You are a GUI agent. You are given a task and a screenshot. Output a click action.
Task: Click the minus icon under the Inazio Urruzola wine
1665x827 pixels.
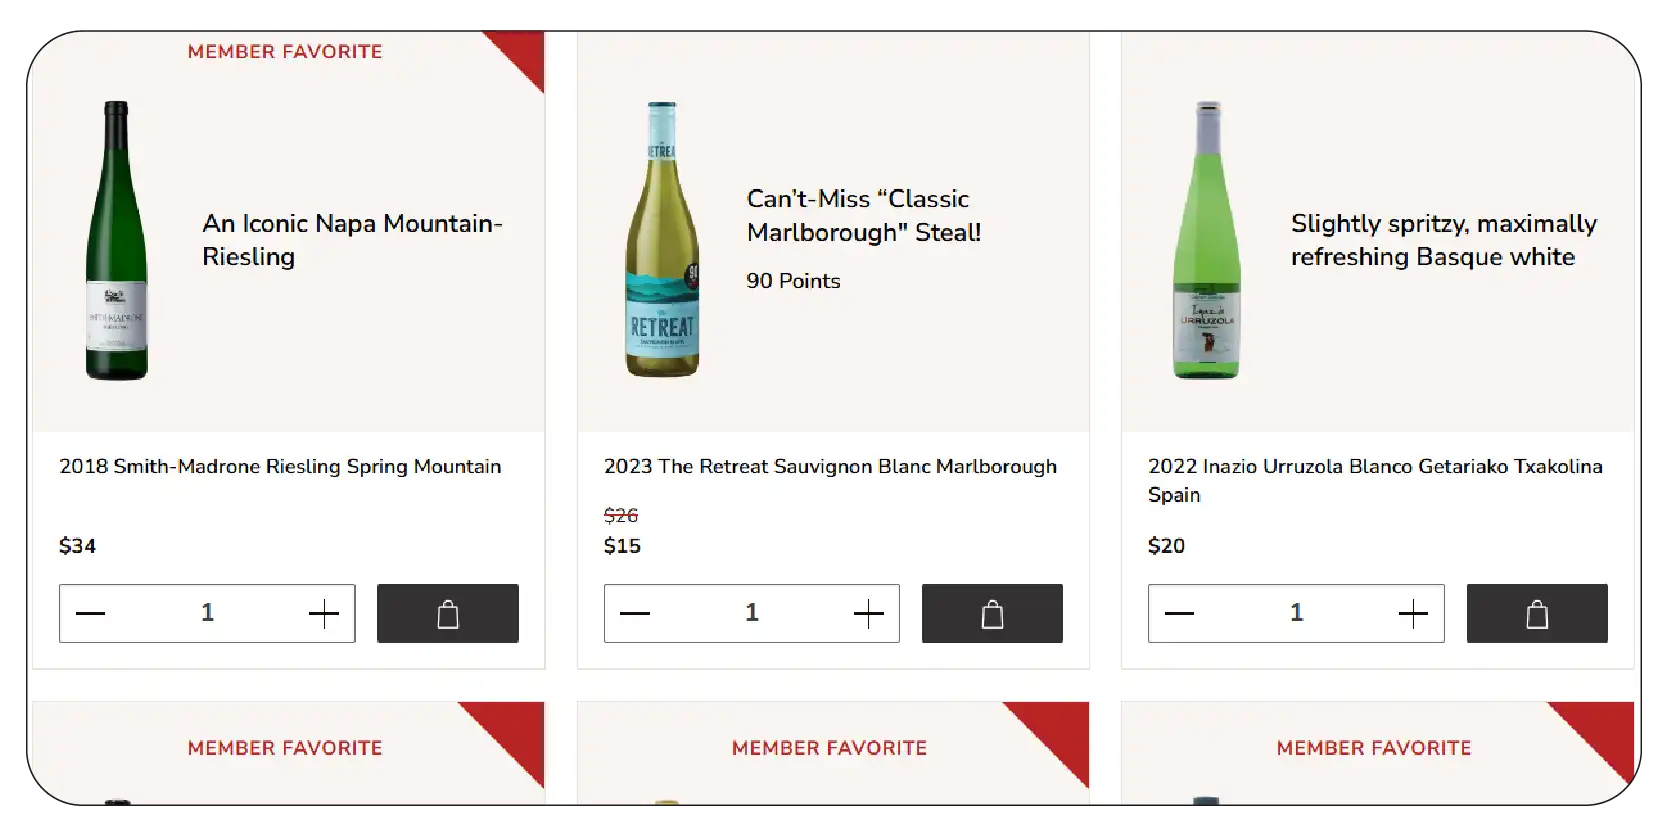click(1180, 613)
